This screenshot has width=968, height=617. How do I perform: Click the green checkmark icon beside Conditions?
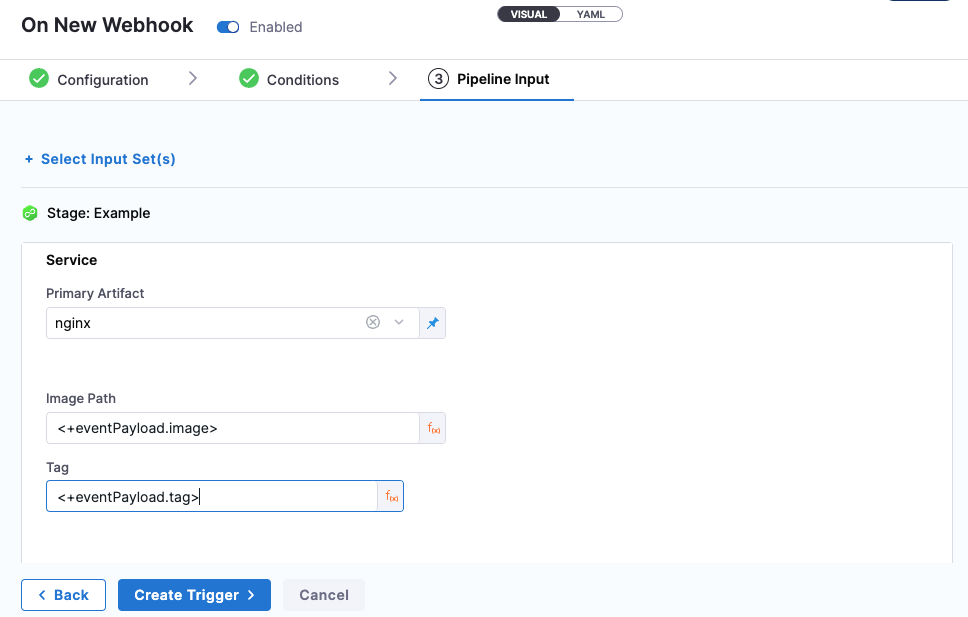tap(249, 79)
